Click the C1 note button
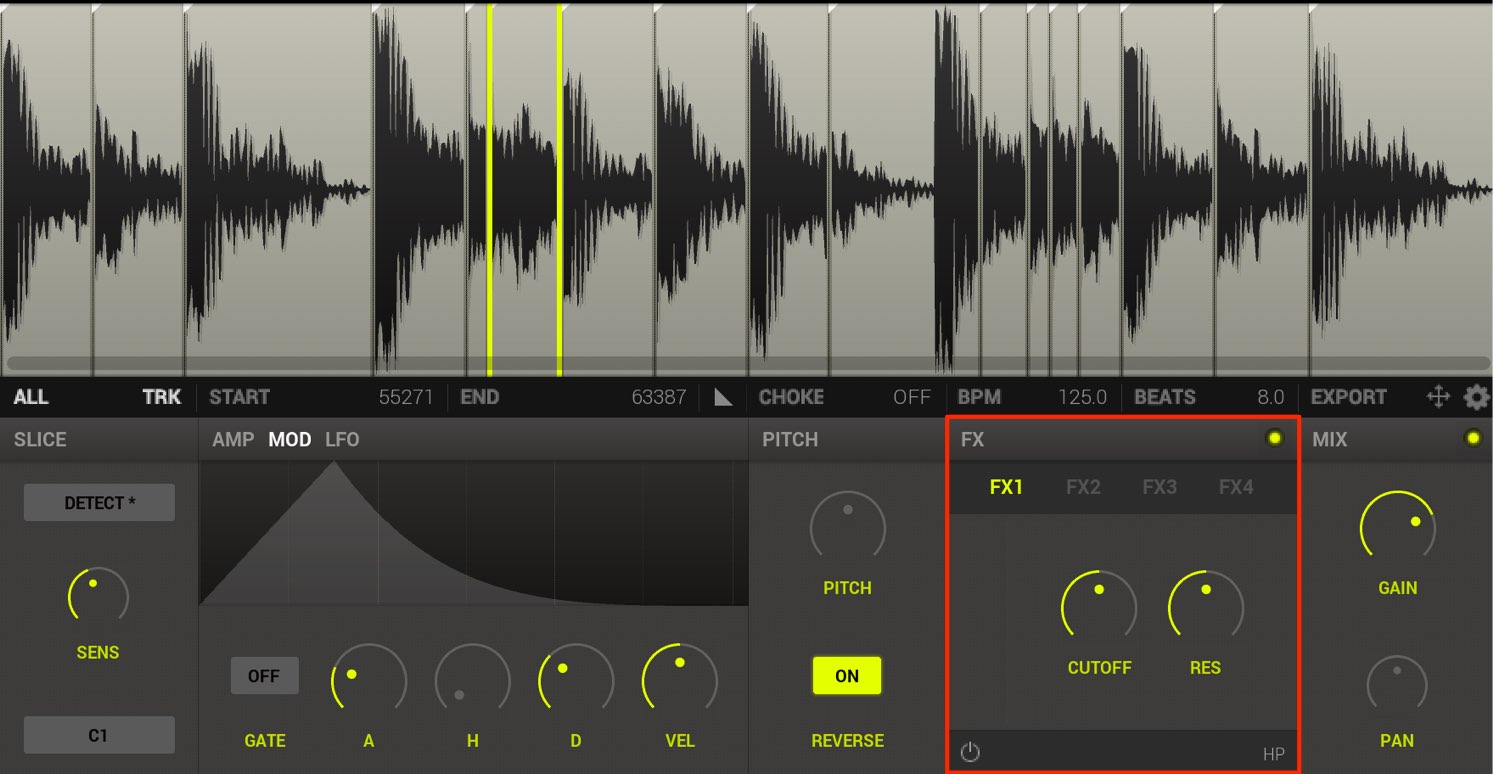The image size is (1494, 774). [99, 735]
